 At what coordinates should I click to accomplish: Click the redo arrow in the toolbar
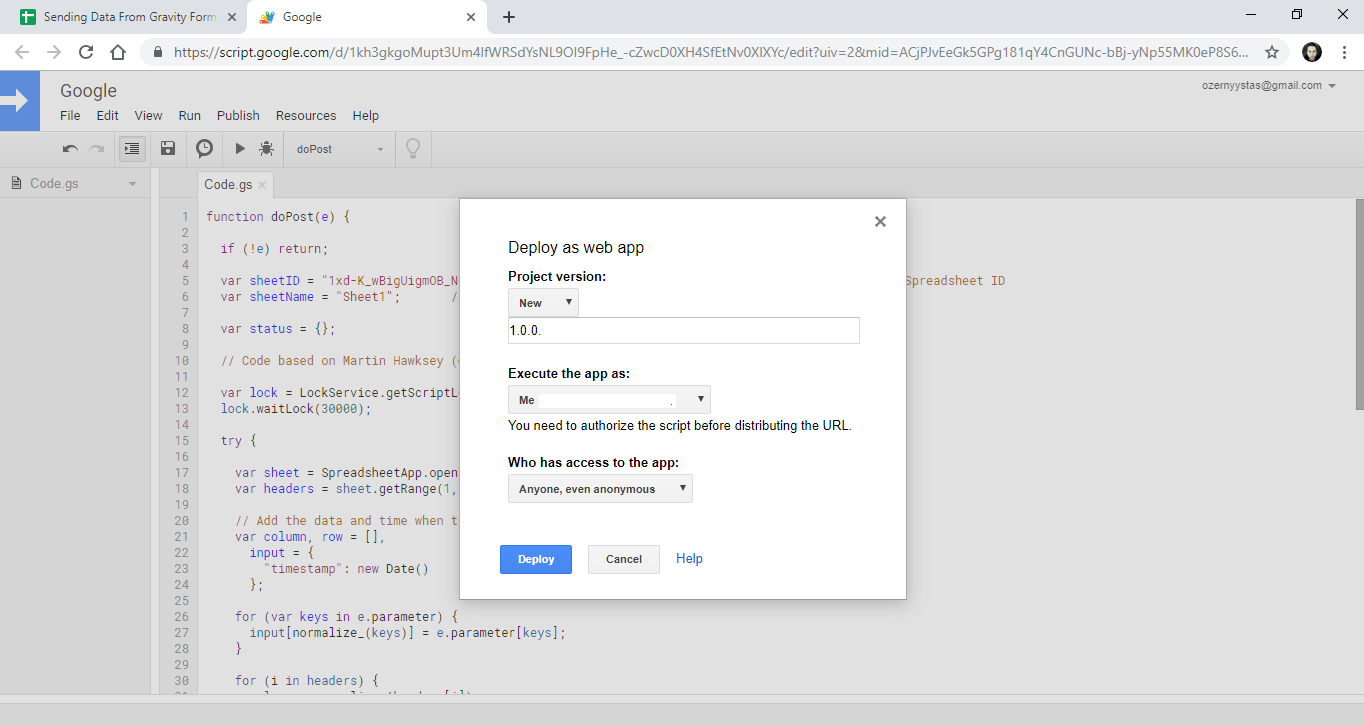(x=97, y=148)
